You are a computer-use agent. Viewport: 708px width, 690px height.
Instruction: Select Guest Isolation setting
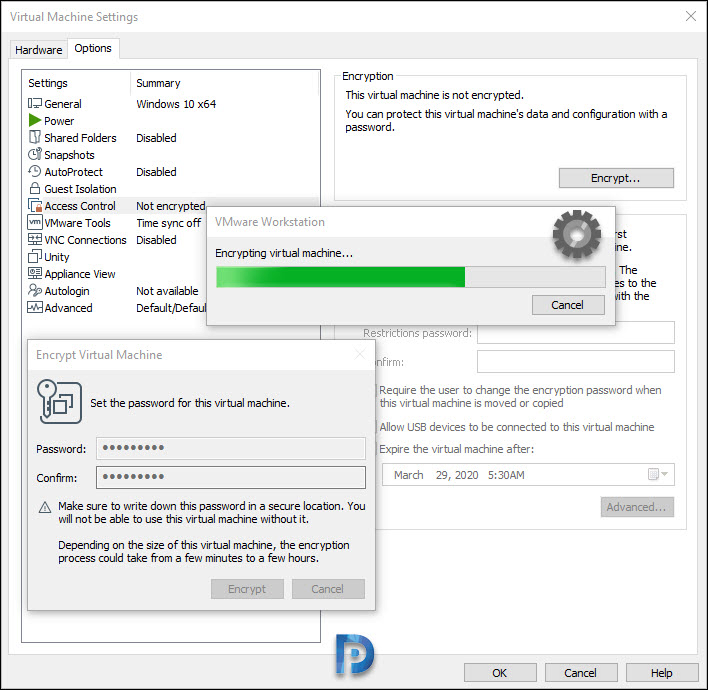tap(80, 189)
